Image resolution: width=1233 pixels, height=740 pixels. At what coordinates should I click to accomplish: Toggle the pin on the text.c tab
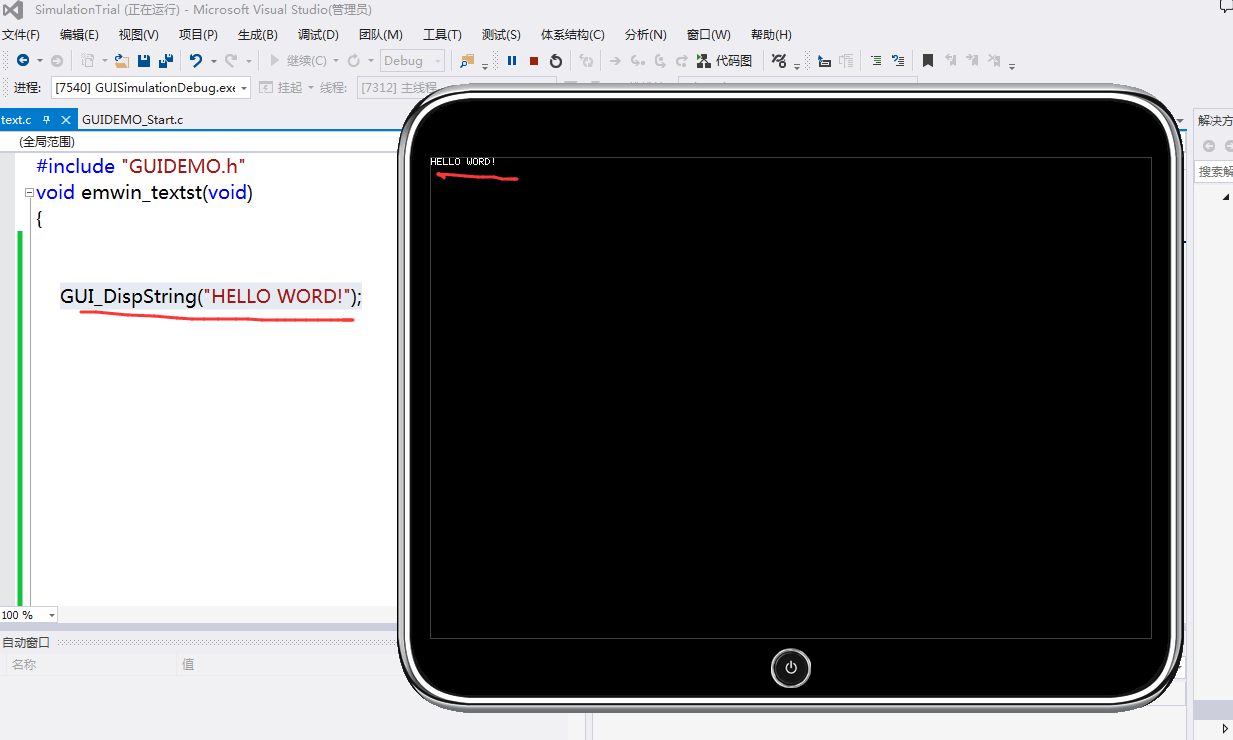coord(46,119)
